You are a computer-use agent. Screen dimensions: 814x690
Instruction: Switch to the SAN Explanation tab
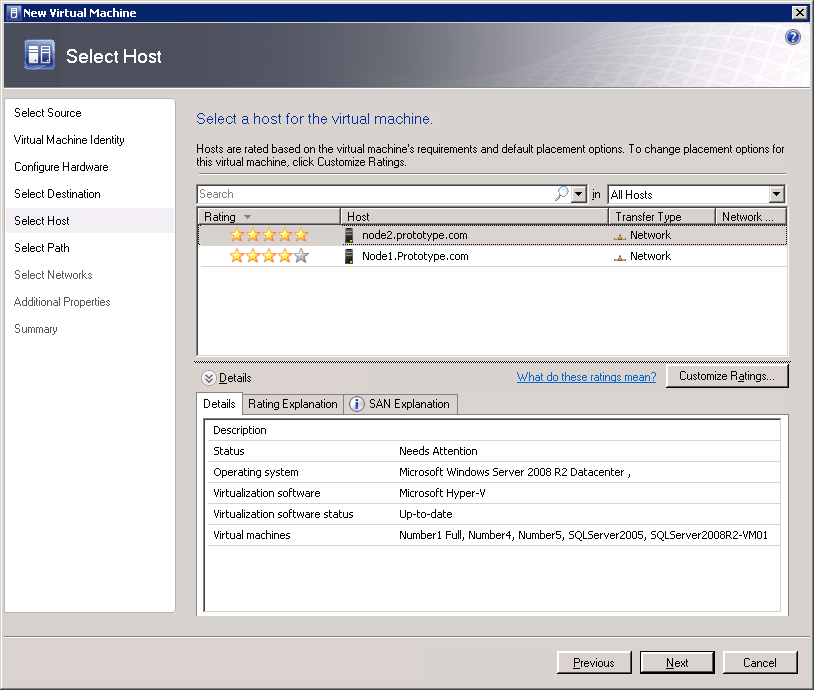(x=400, y=404)
